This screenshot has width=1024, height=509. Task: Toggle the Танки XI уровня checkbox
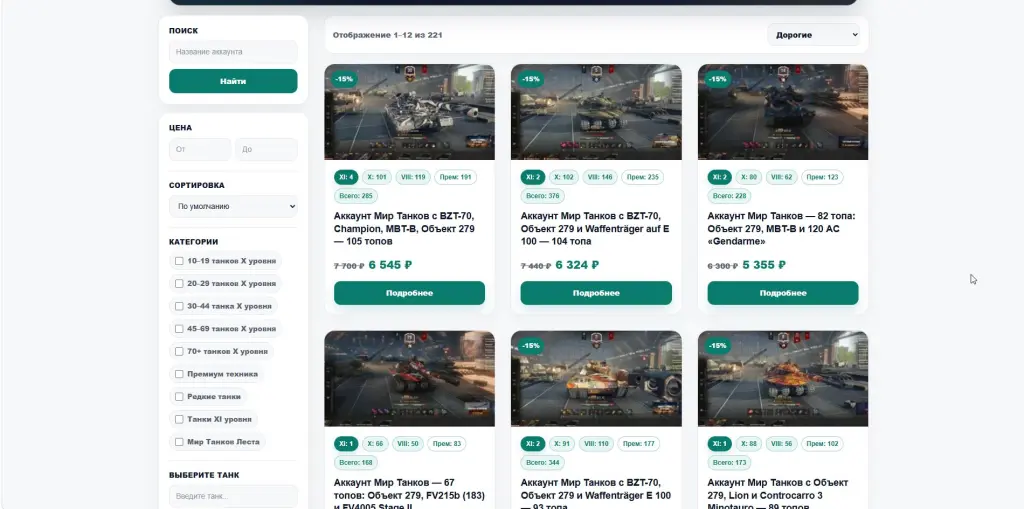[179, 419]
